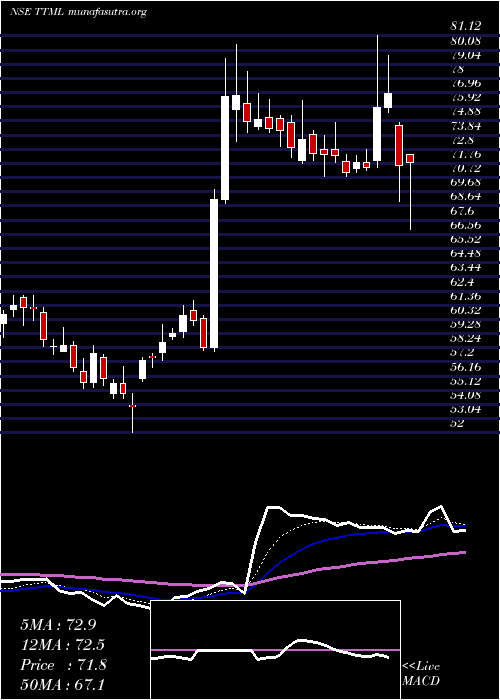Image resolution: width=500 pixels, height=700 pixels.
Task: Select the 64.48 price axis label
Action: pyautogui.click(x=465, y=254)
